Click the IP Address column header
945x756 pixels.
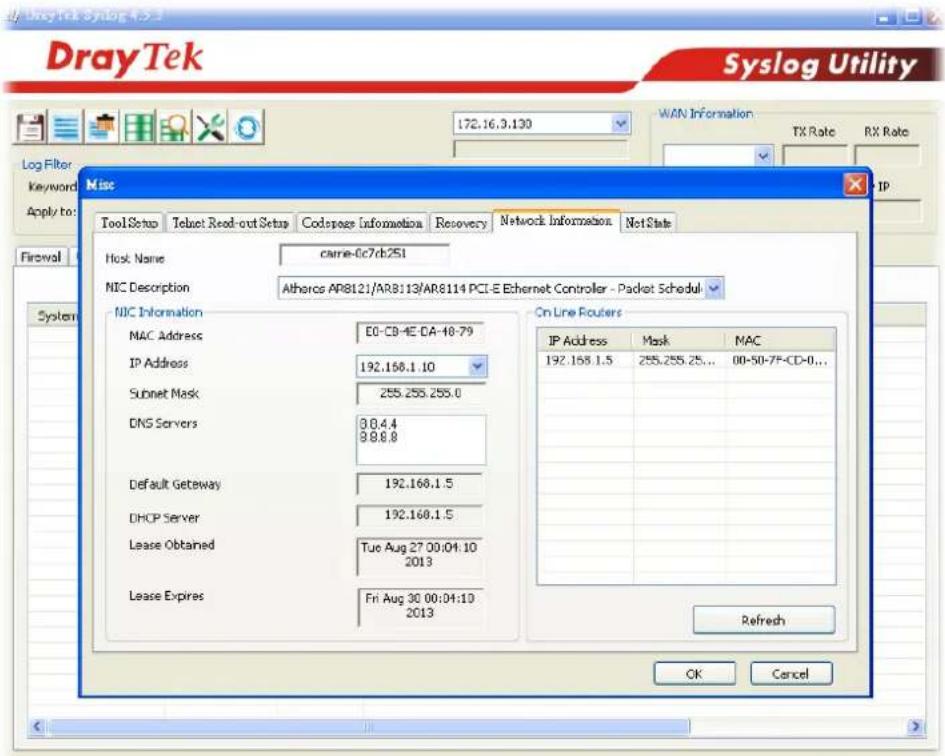click(585, 341)
